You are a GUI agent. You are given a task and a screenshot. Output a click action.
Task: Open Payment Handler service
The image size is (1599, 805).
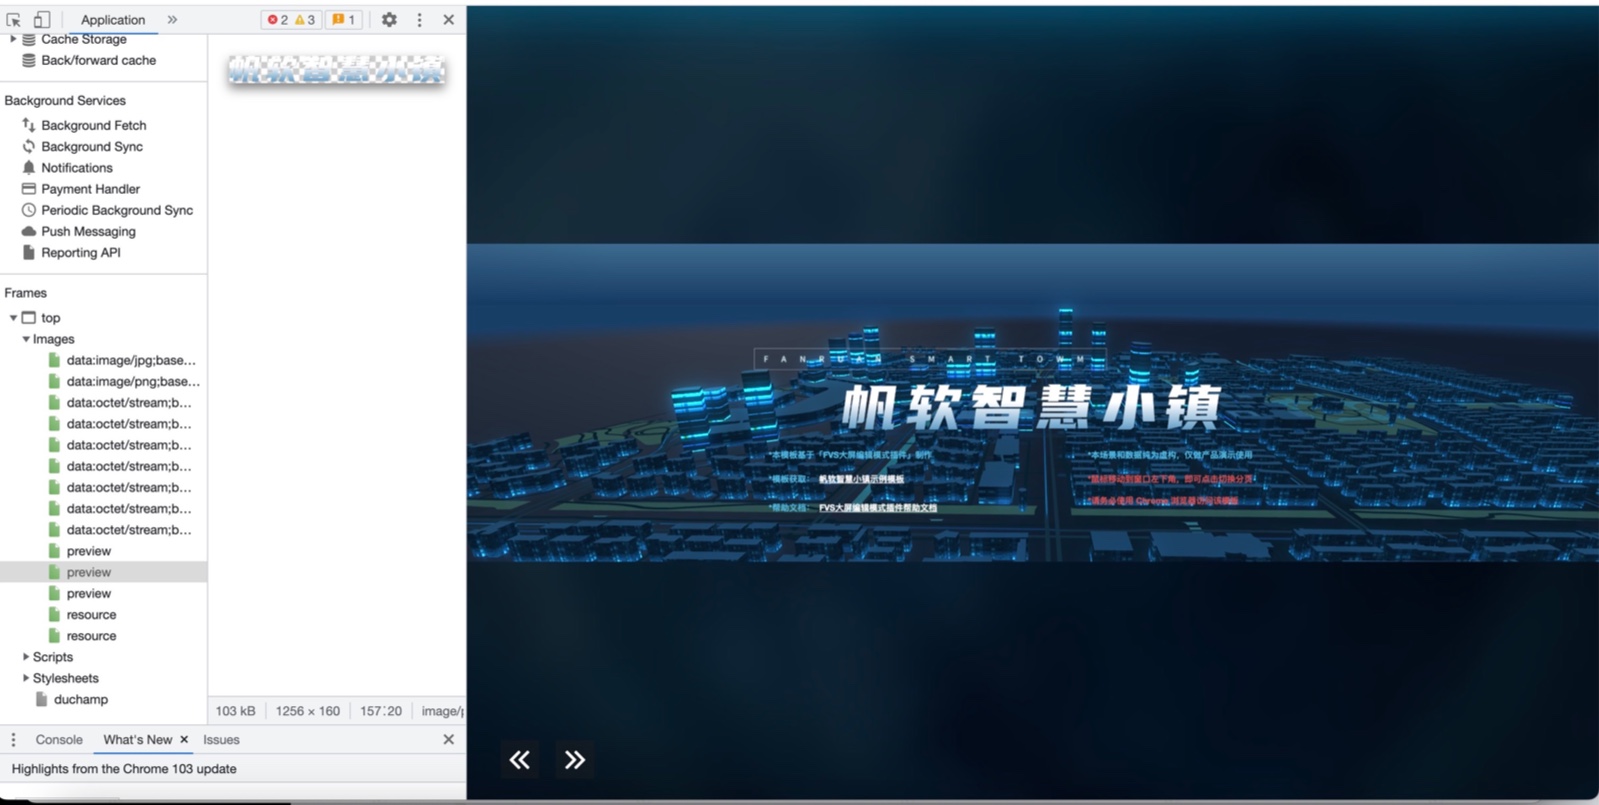coord(90,188)
